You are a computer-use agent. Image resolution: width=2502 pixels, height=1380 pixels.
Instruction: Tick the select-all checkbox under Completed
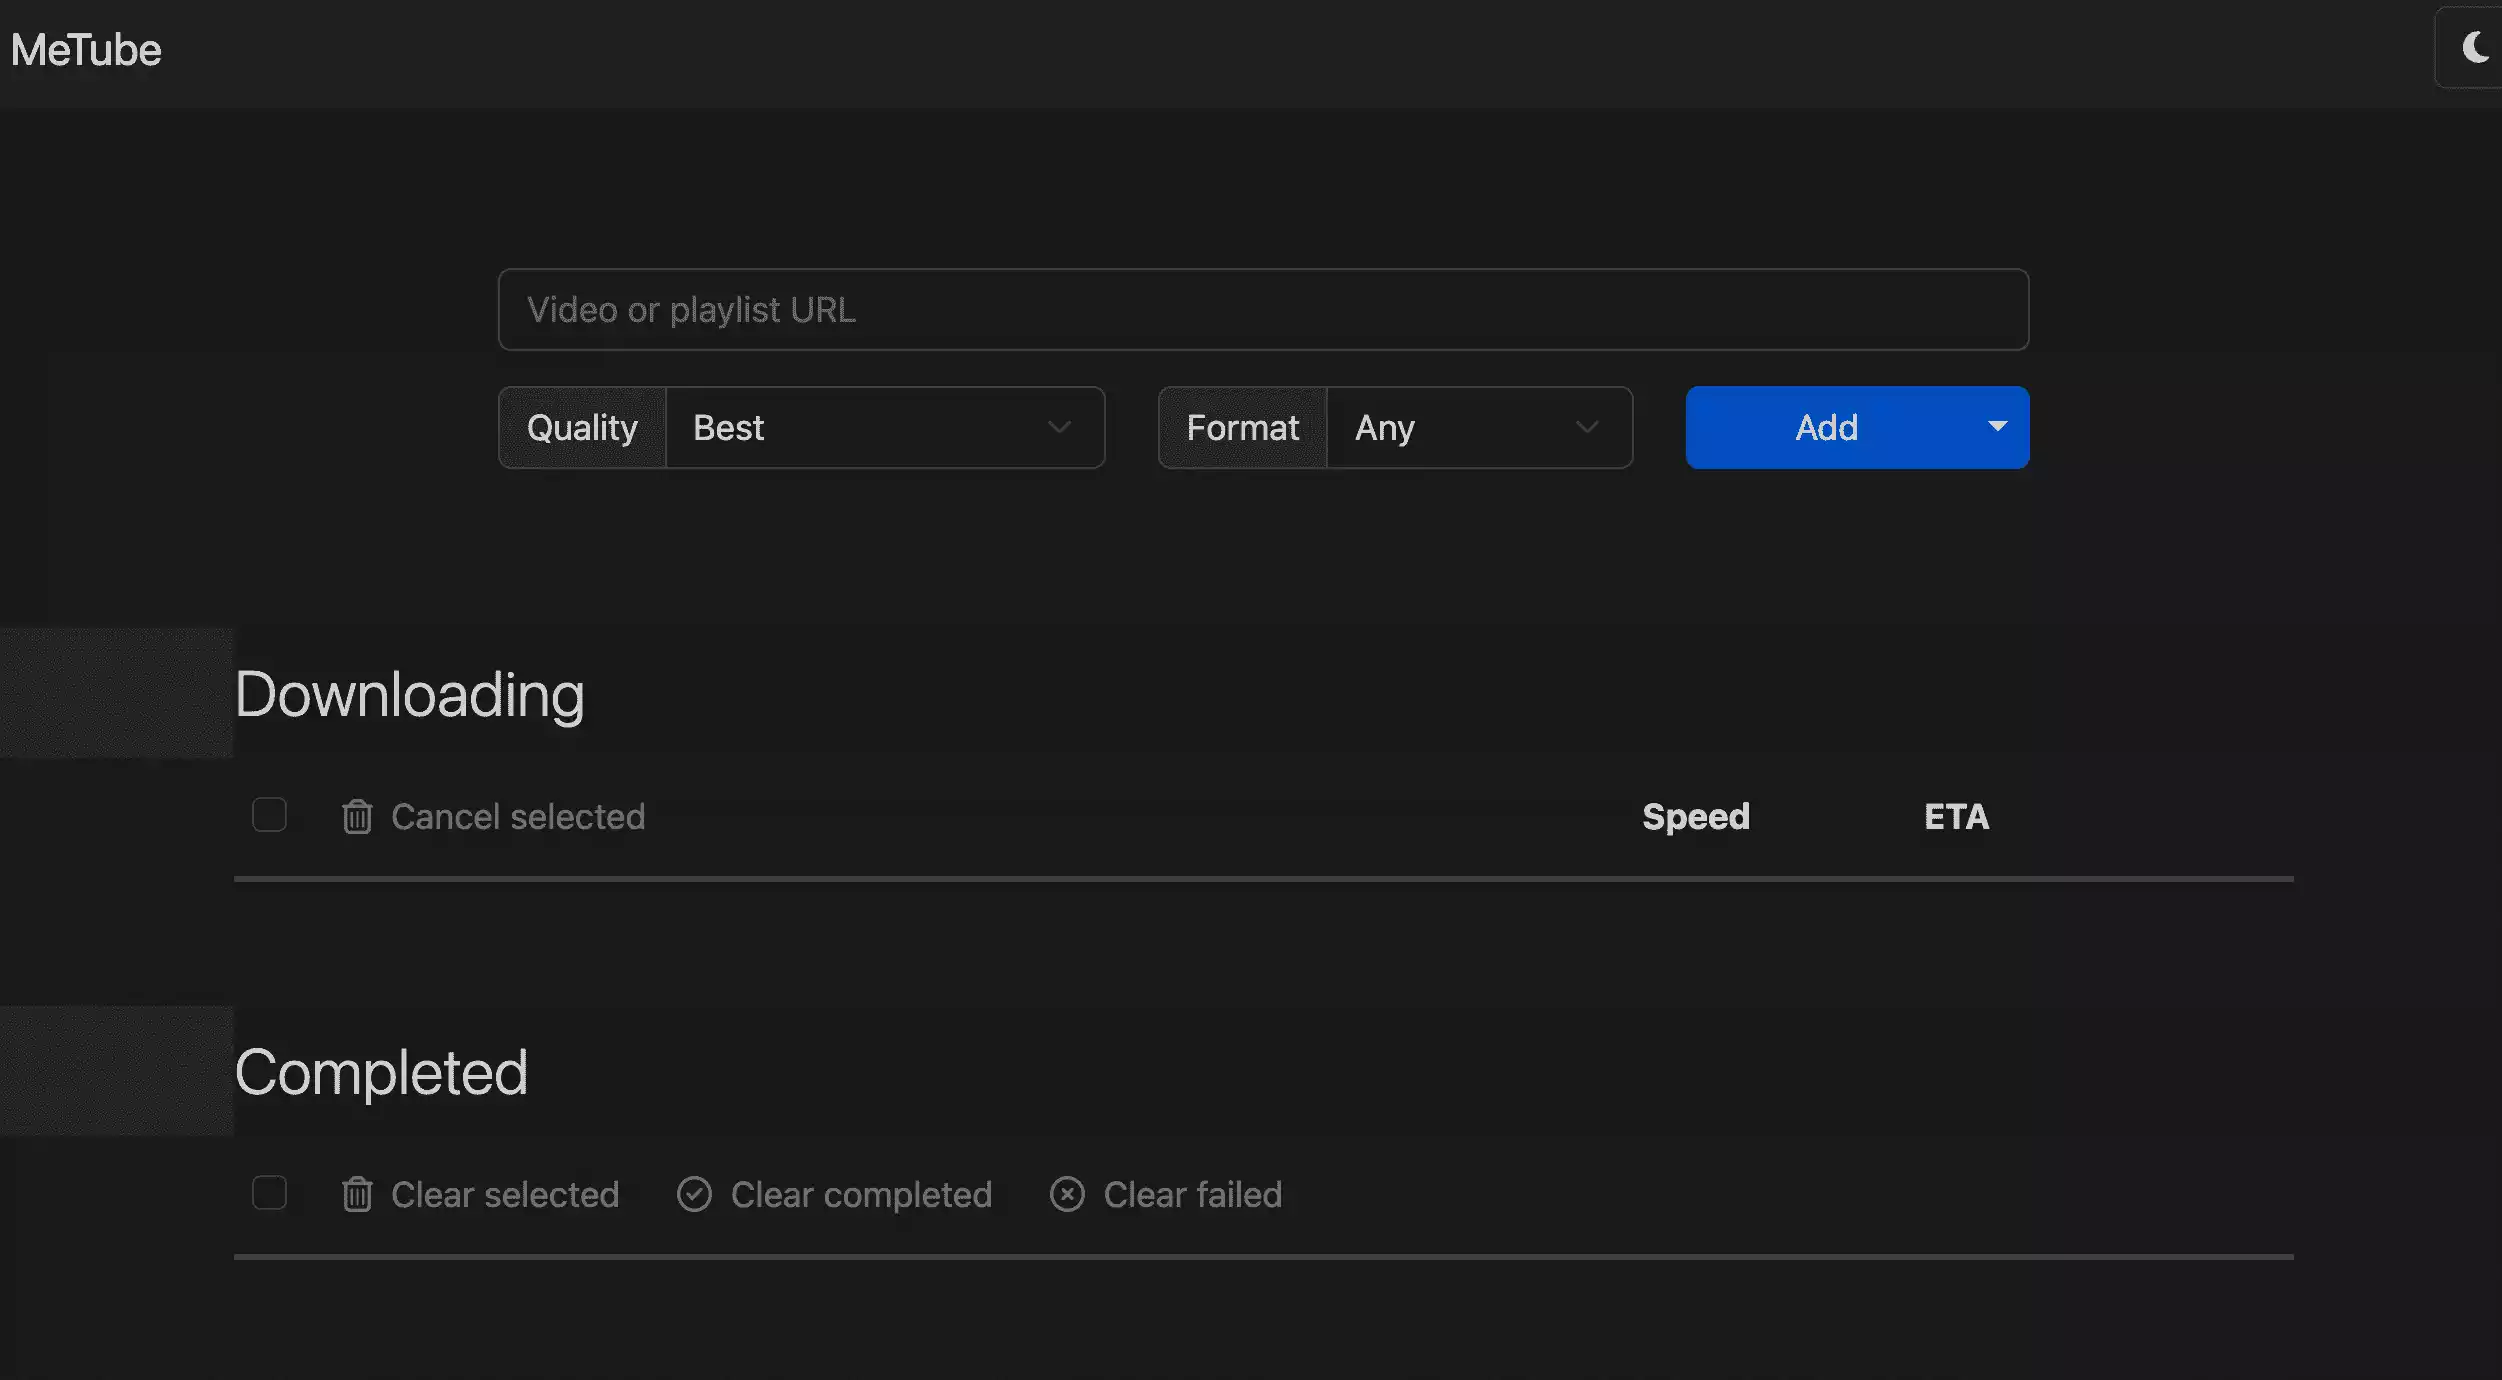[x=269, y=1193]
